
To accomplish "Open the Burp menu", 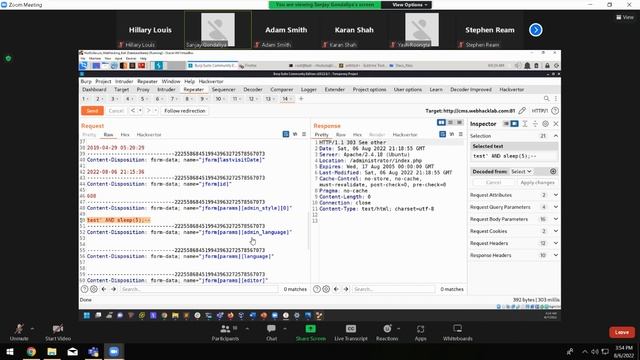I will tap(86, 81).
